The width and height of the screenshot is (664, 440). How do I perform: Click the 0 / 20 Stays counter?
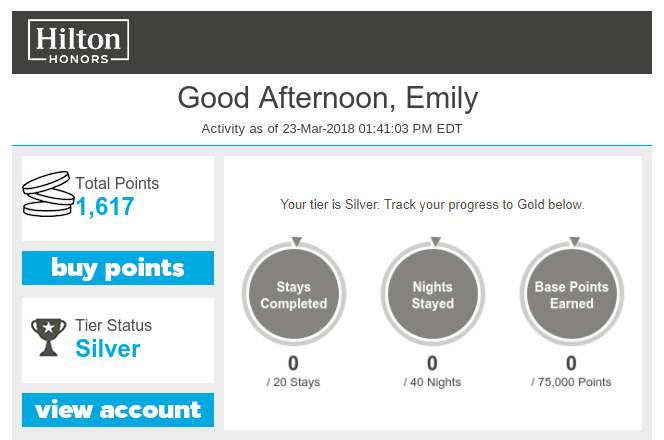point(294,371)
